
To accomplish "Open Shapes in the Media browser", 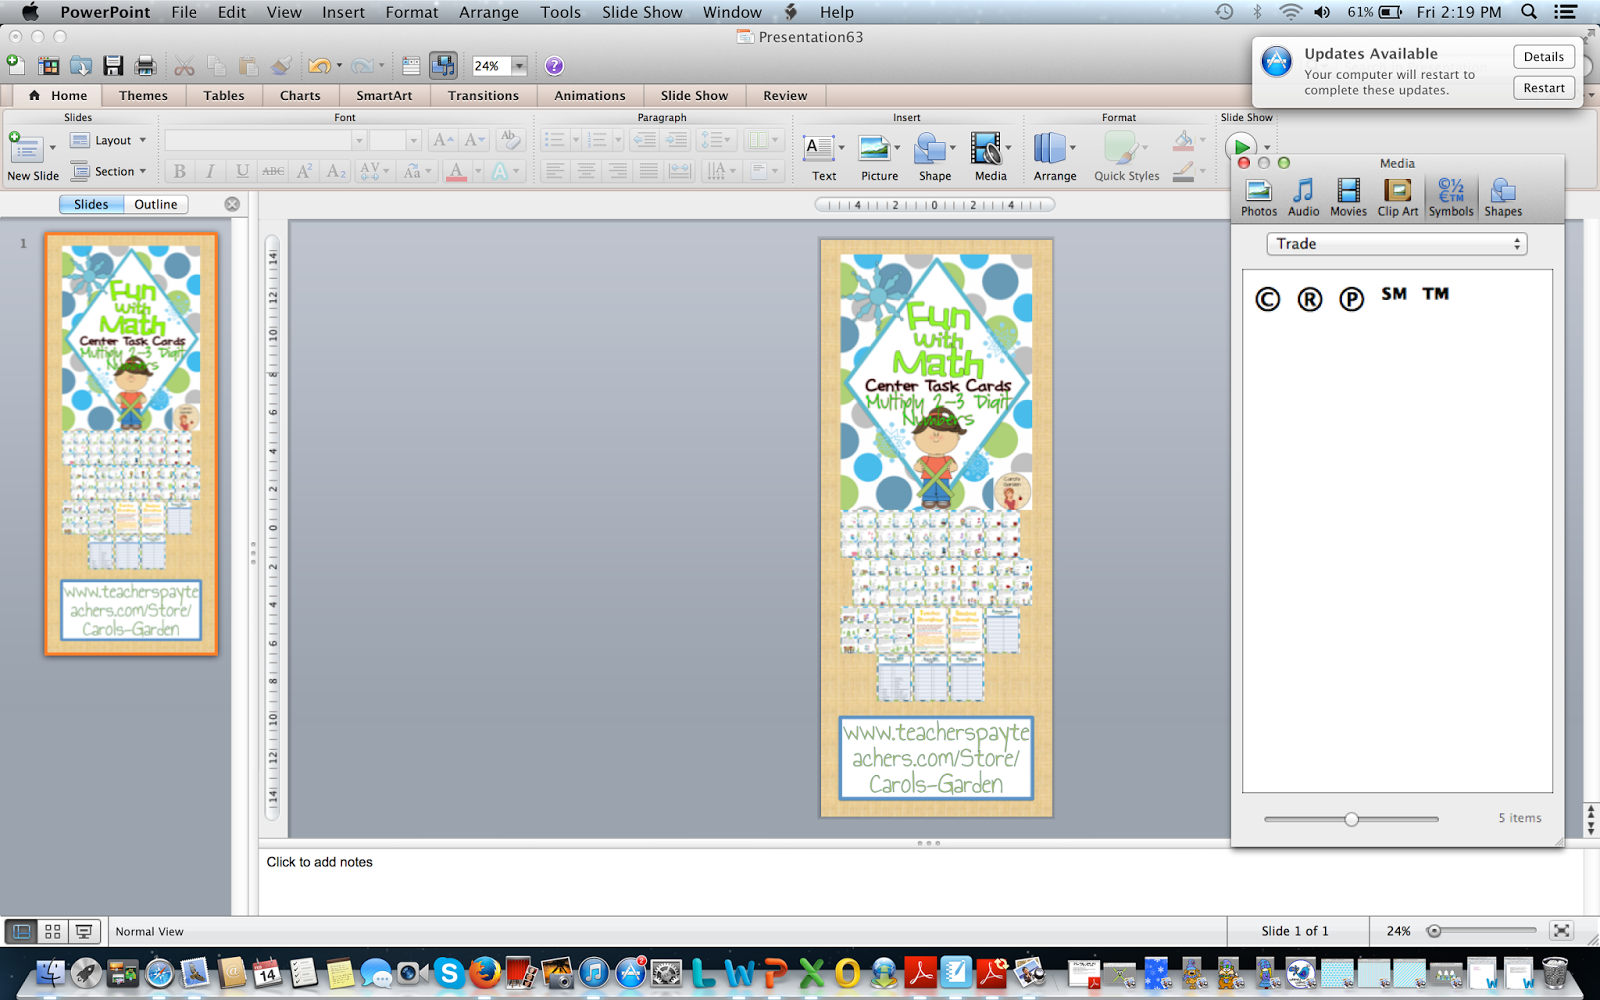I will tap(1503, 197).
